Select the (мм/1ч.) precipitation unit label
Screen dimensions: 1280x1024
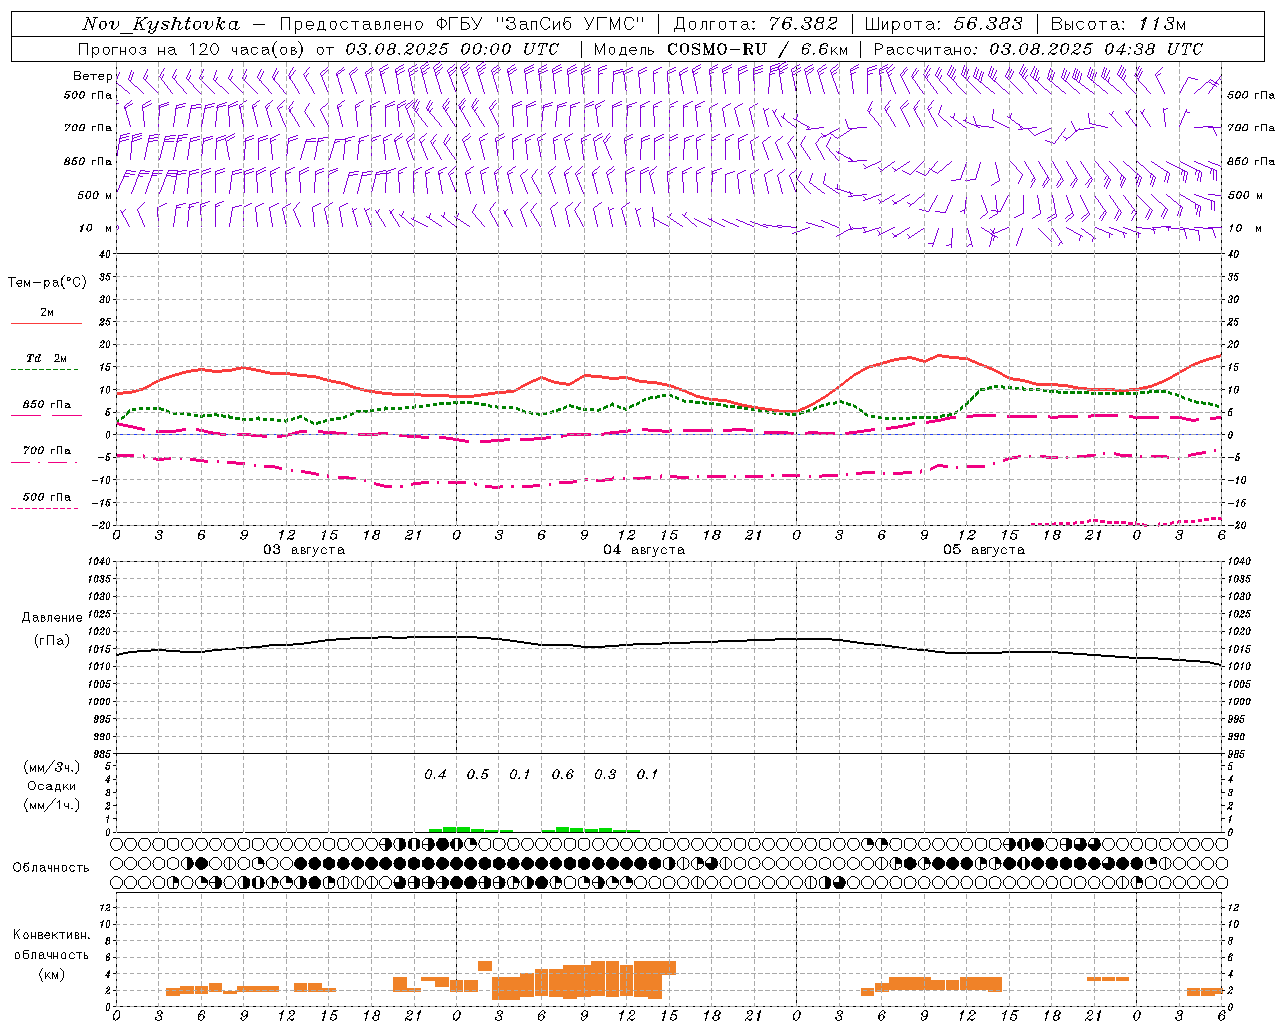point(52,805)
